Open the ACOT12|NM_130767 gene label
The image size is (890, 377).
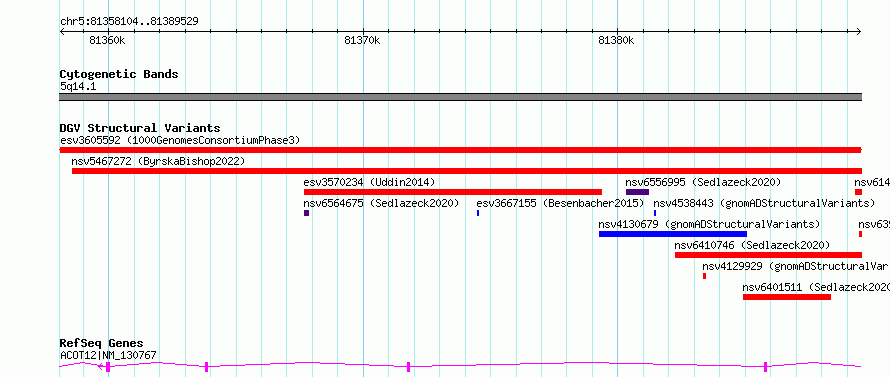(x=108, y=356)
